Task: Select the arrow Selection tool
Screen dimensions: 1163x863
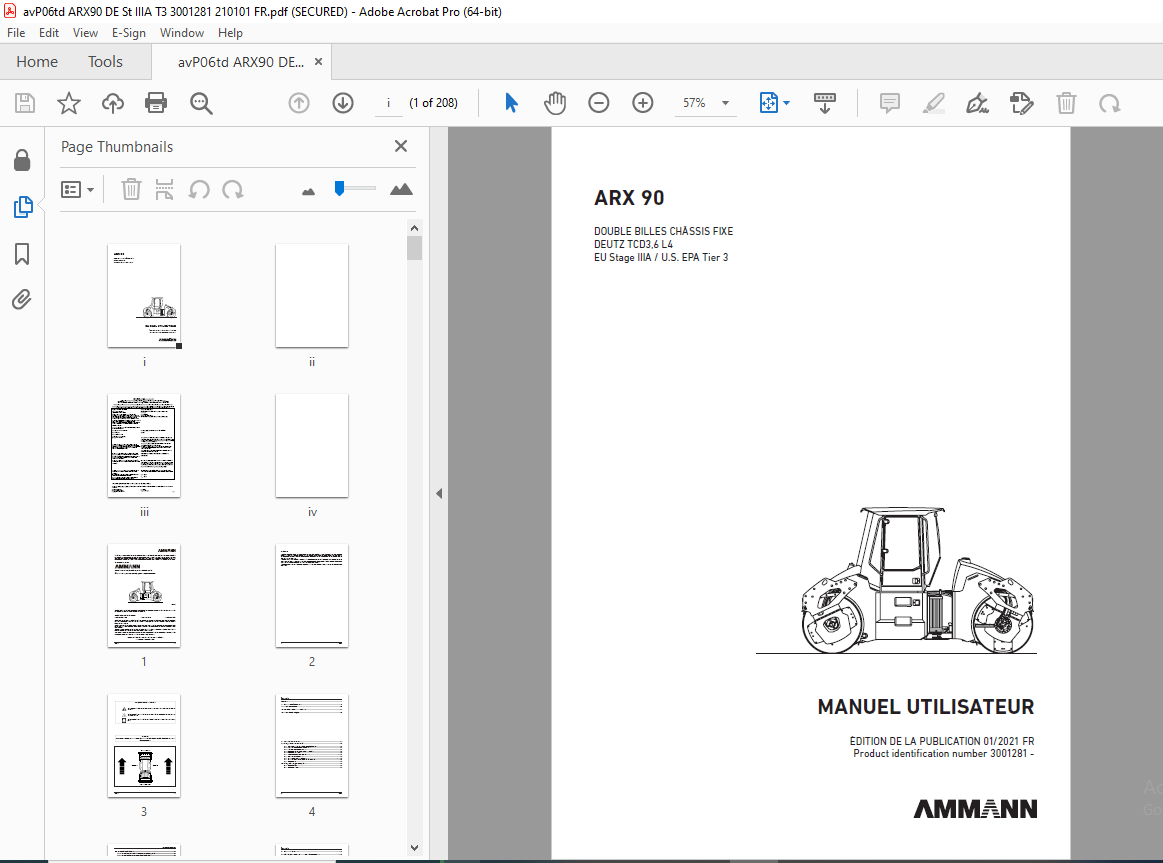Action: (x=511, y=103)
